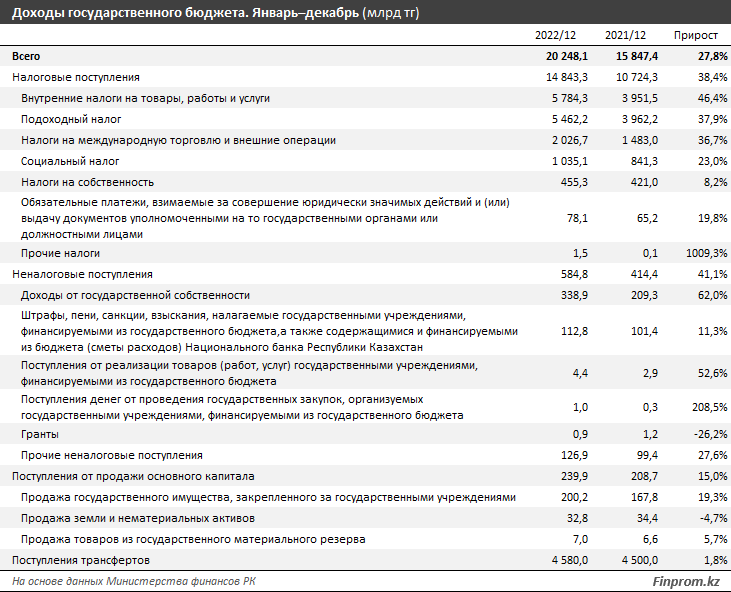Click source note 'На основе данных Министерства финансов РК'
Image resolution: width=731 pixels, height=592 pixels.
coord(134,581)
